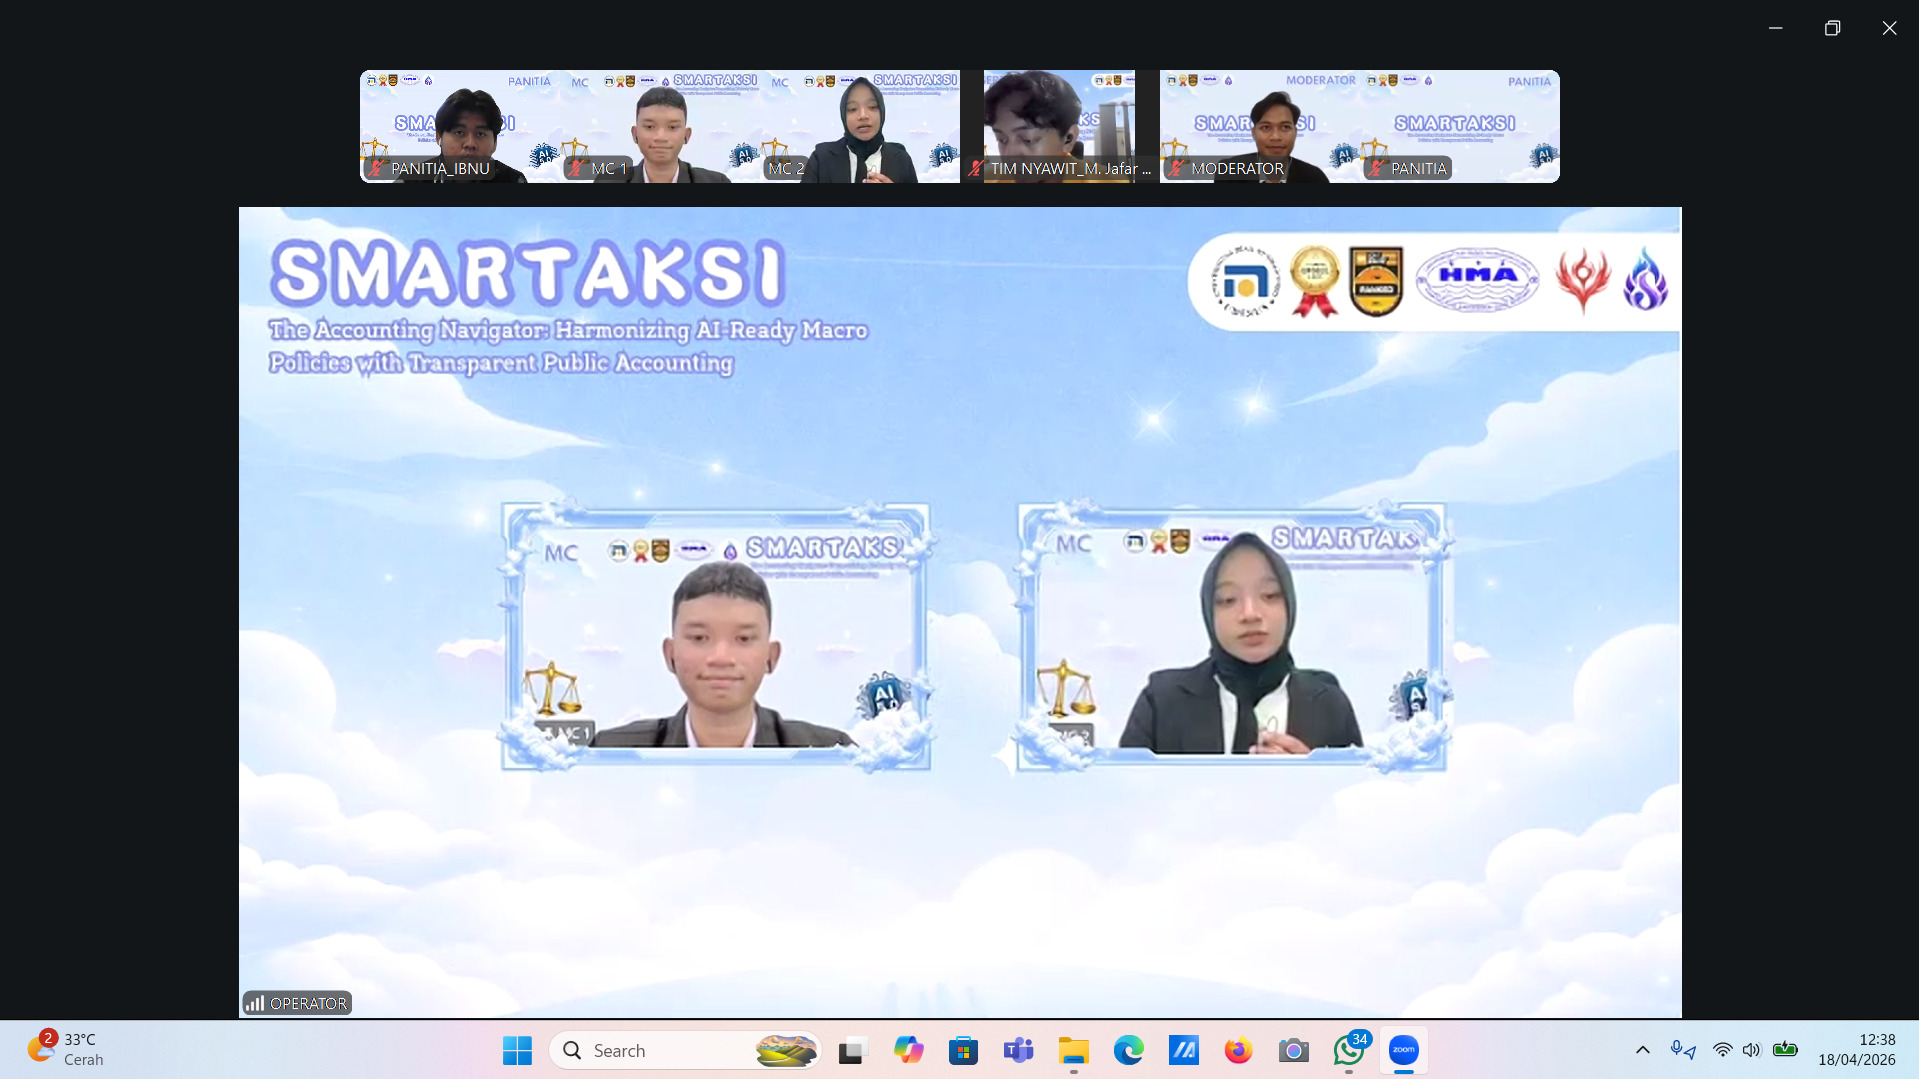Open Microsoft Store from the taskbar
The height and width of the screenshot is (1079, 1919).
(x=963, y=1051)
